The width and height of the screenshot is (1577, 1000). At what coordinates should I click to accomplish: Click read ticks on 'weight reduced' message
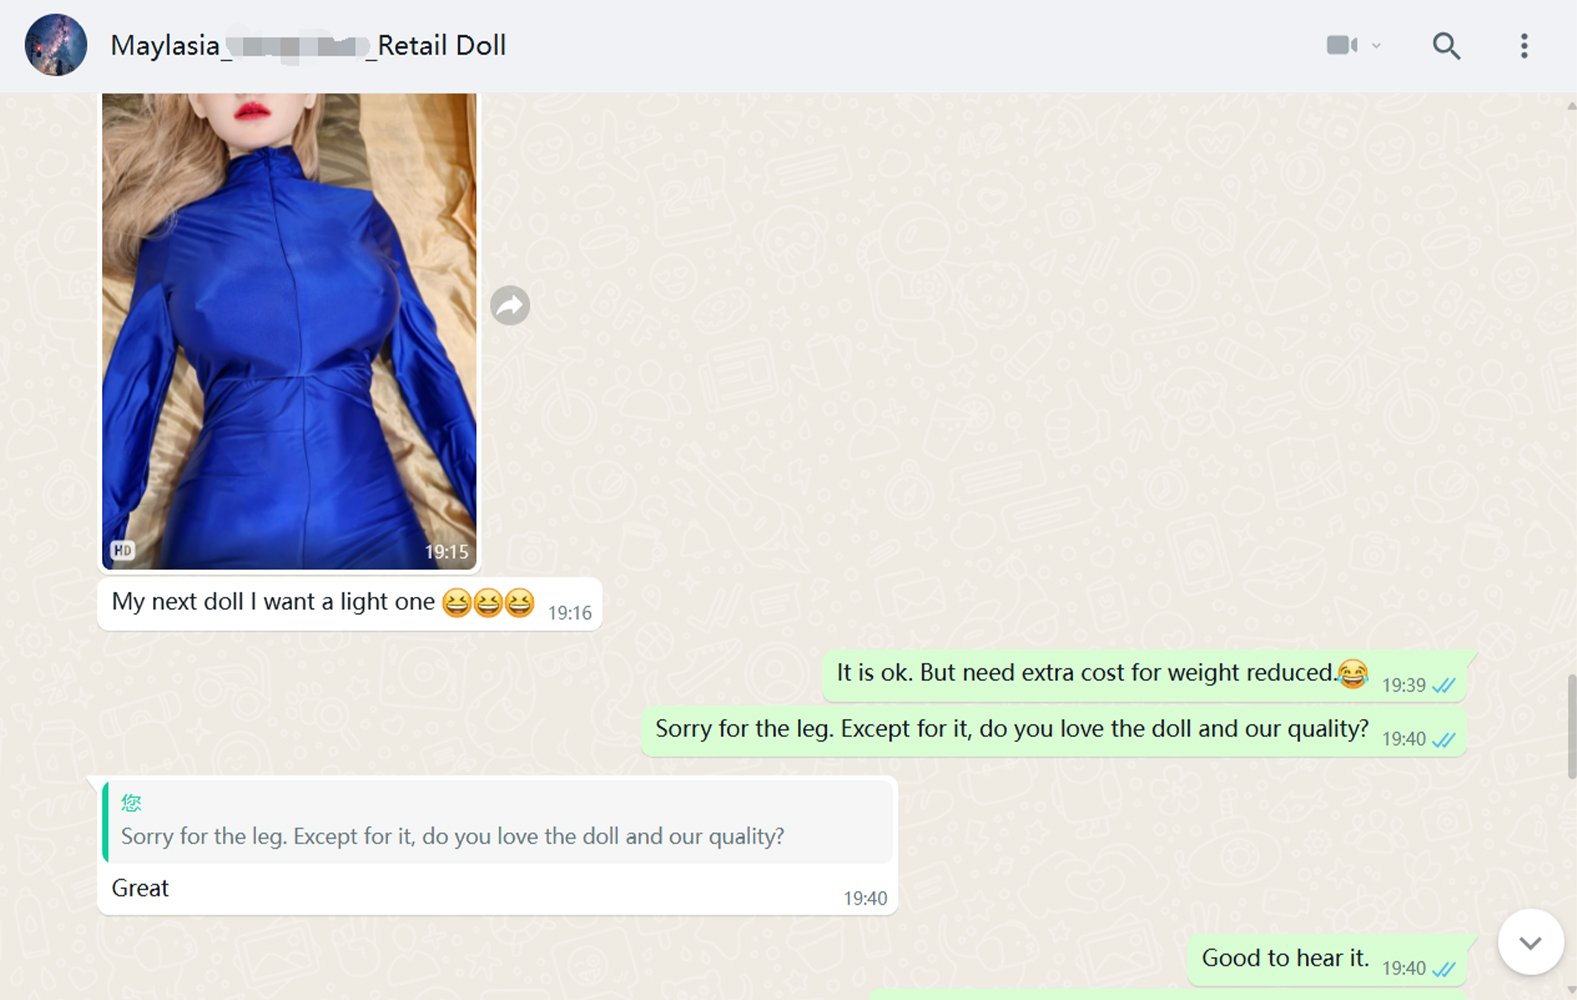[1443, 686]
